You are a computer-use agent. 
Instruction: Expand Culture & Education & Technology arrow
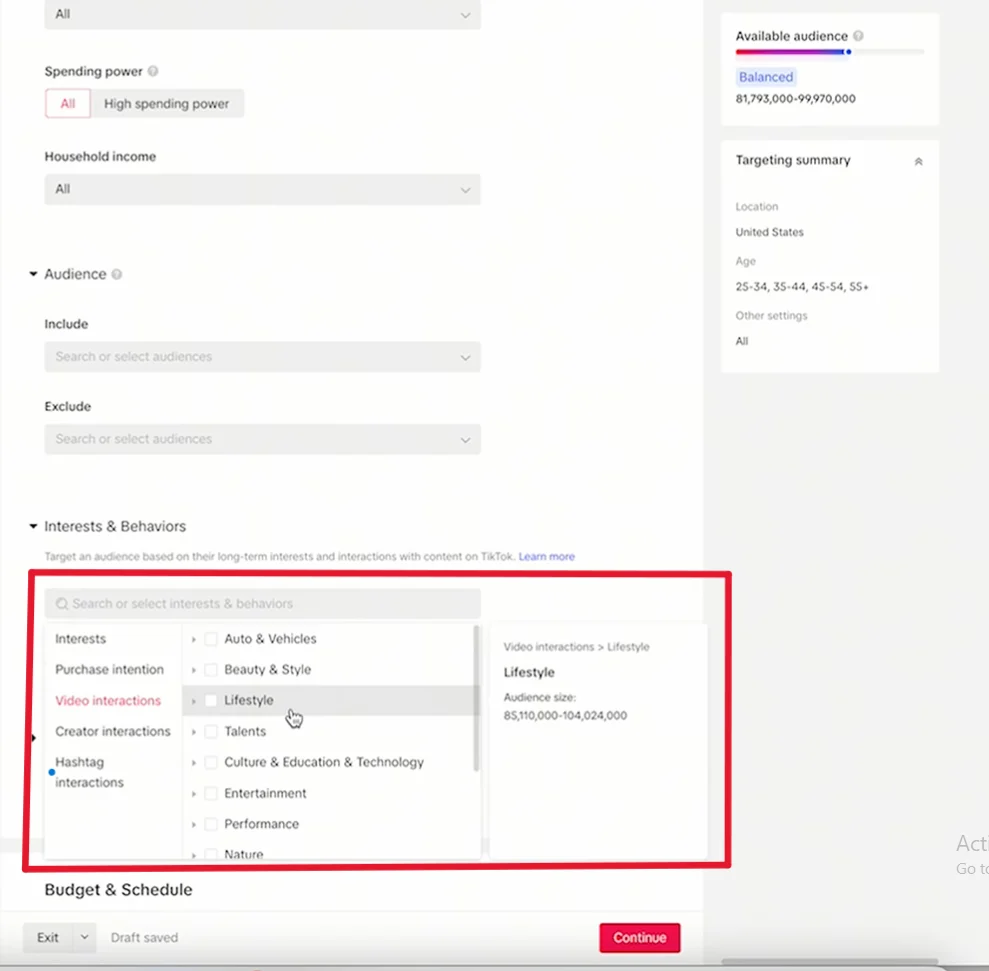(194, 763)
